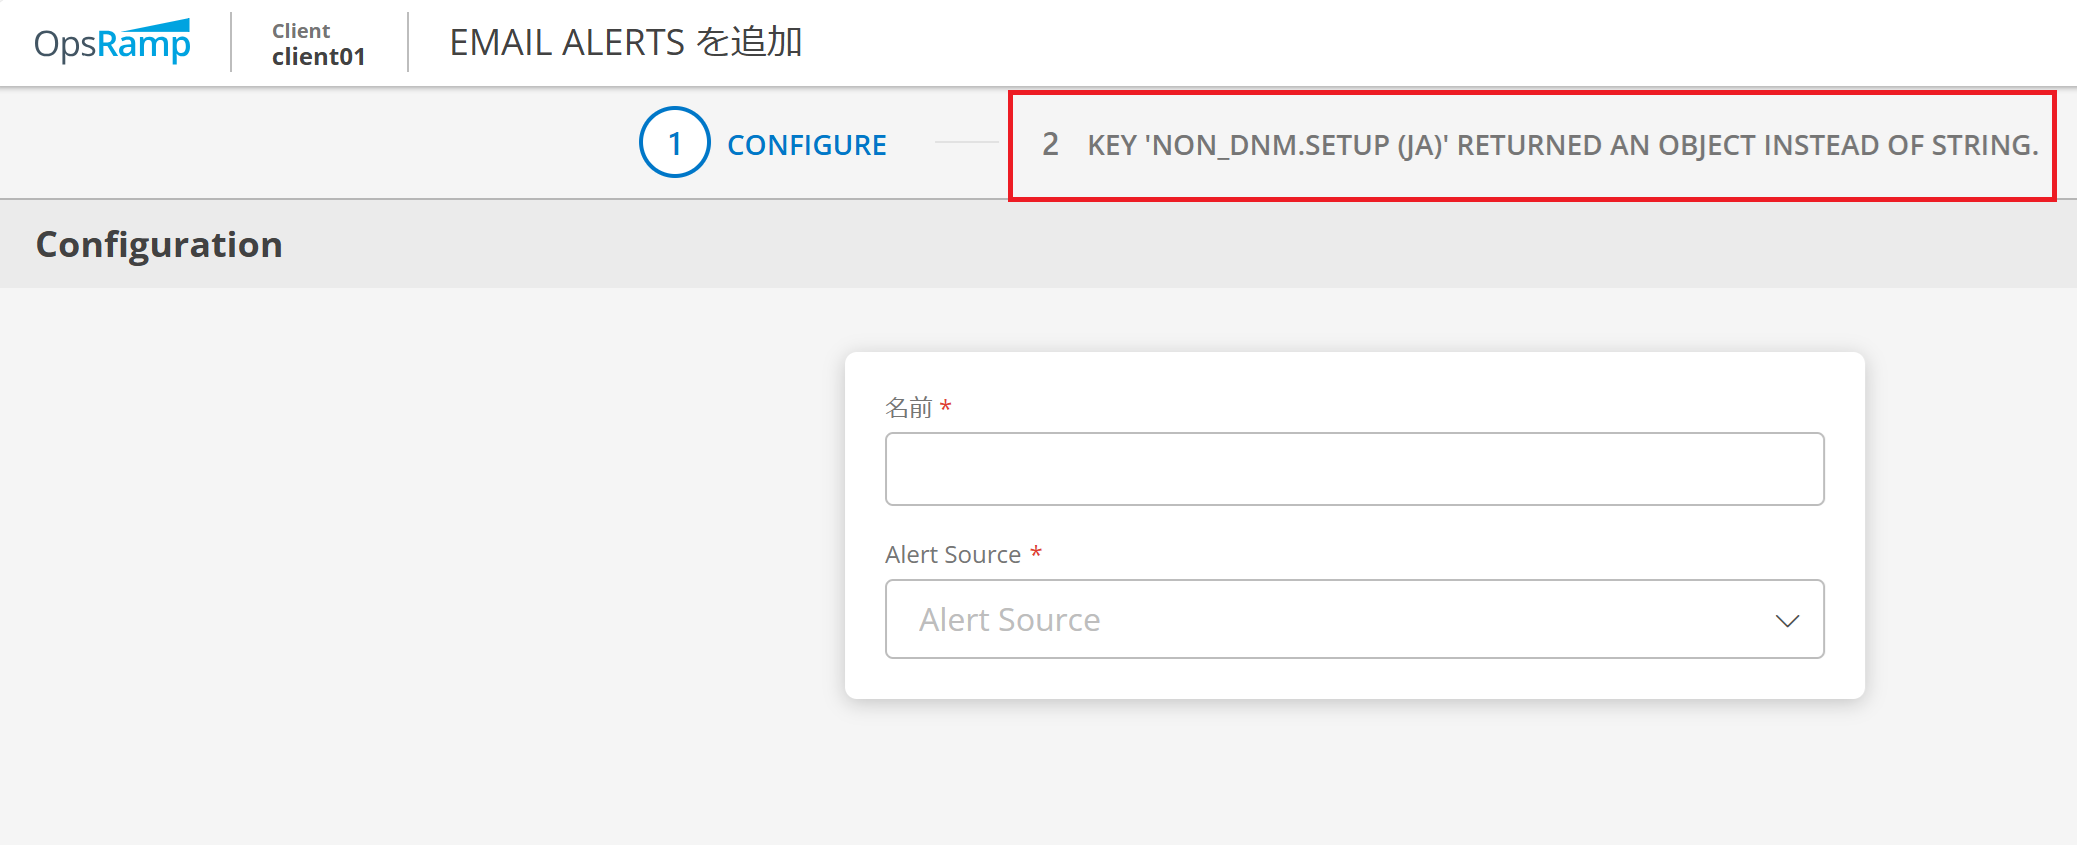Go to the step 2 'KEY NON_DNM.SETUP' label
Image resolution: width=2077 pixels, height=845 pixels.
coord(1563,145)
